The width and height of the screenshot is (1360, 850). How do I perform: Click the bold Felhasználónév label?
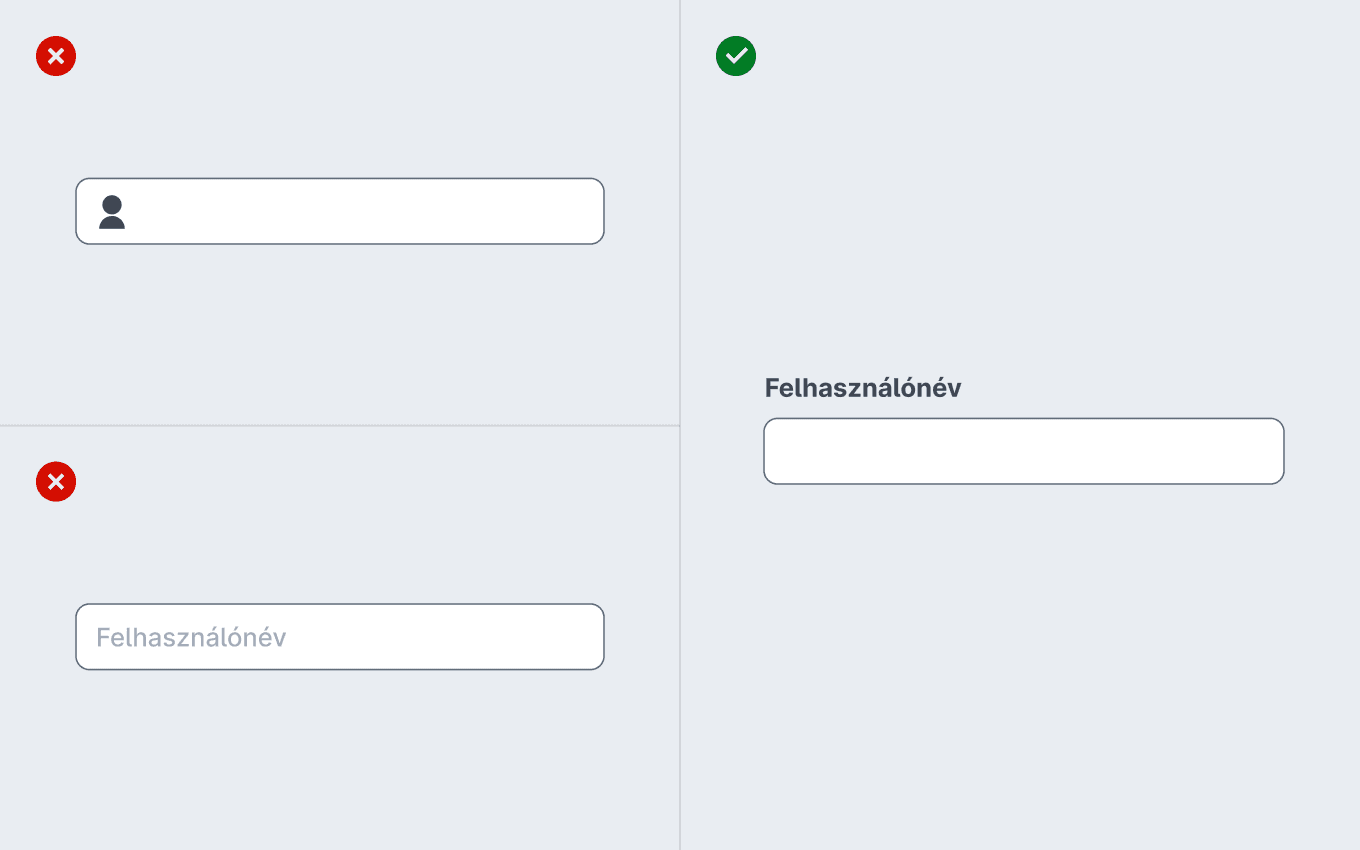(x=863, y=388)
